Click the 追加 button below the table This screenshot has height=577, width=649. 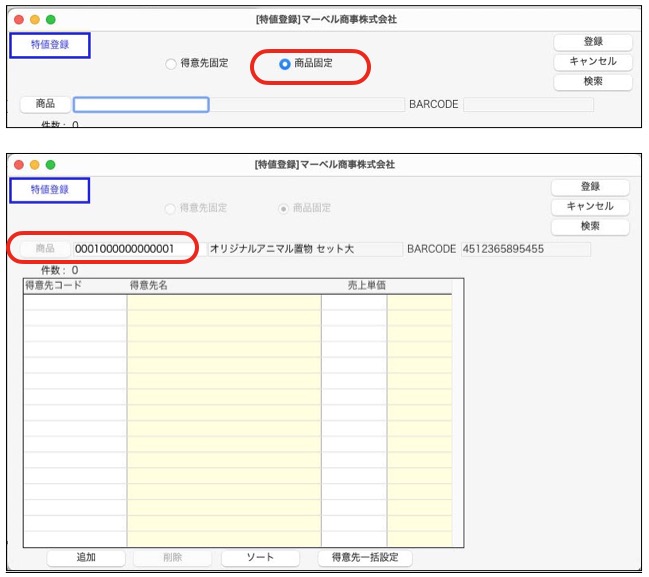[86, 557]
